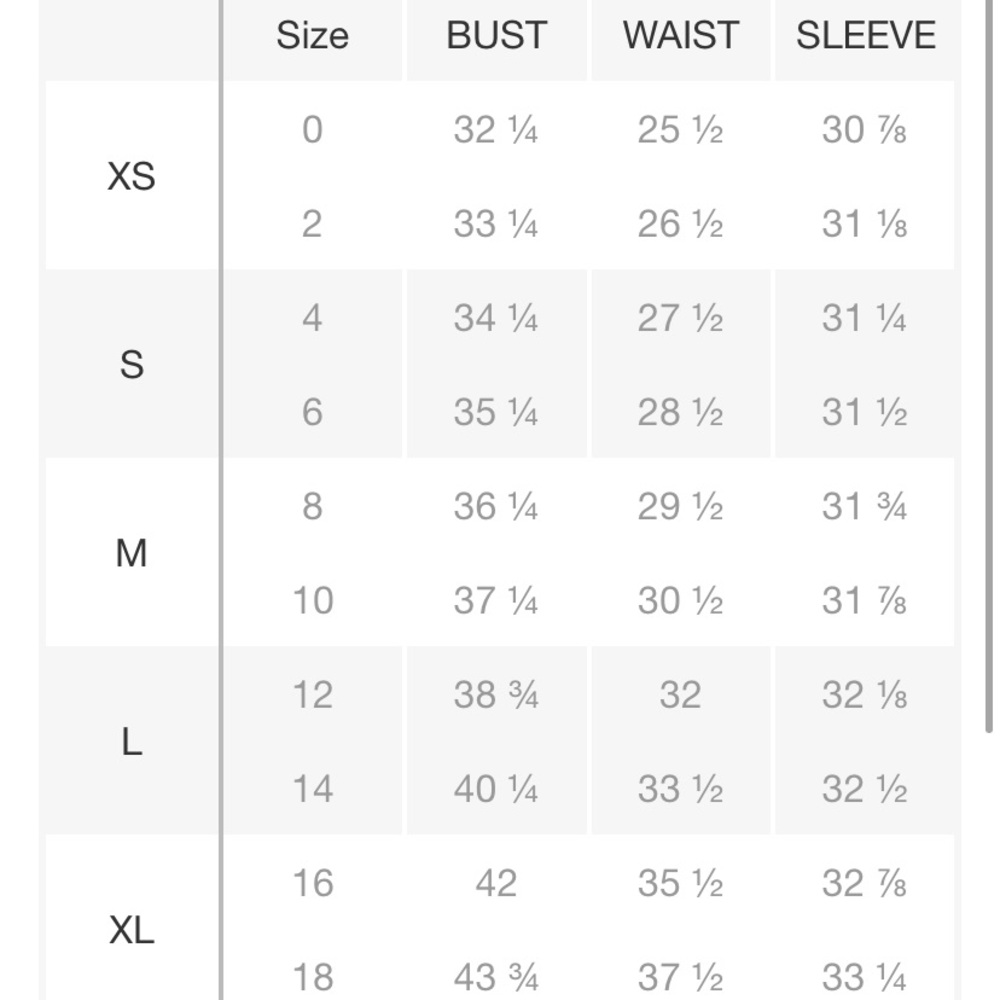Click the SLEEVE column header
The width and height of the screenshot is (1000, 1000).
pos(865,36)
